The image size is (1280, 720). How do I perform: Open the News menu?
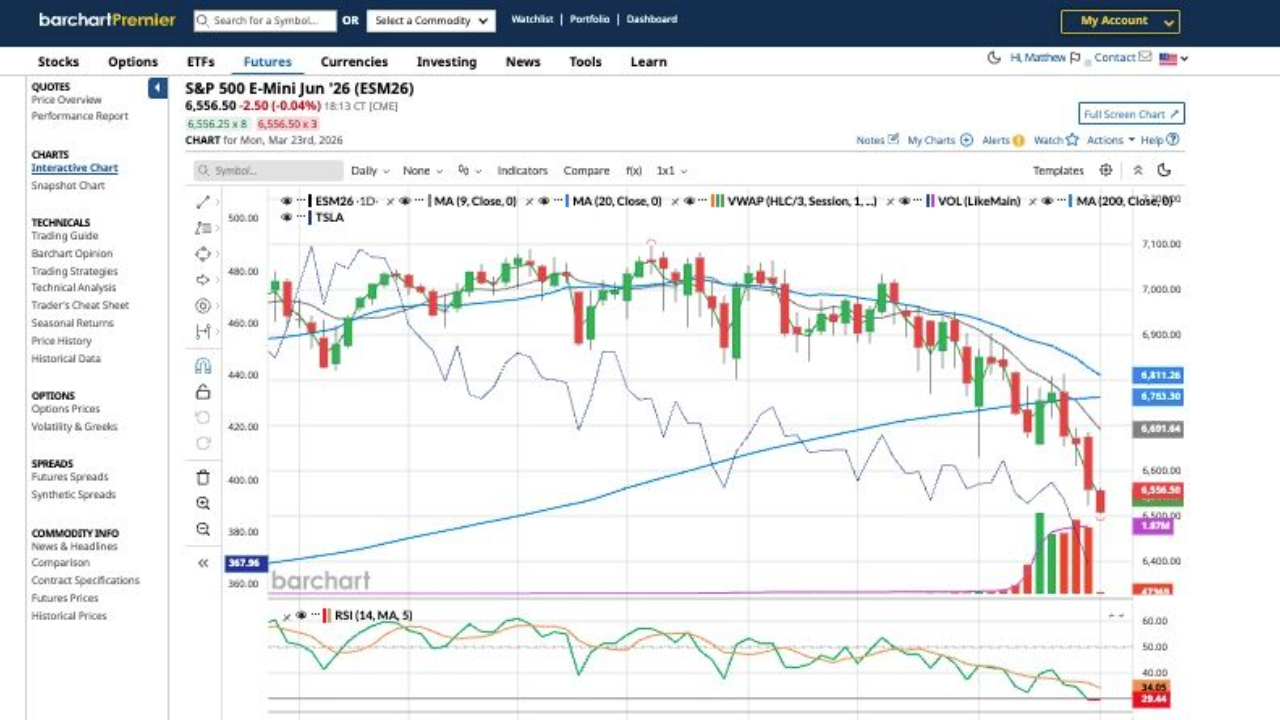pyautogui.click(x=523, y=61)
